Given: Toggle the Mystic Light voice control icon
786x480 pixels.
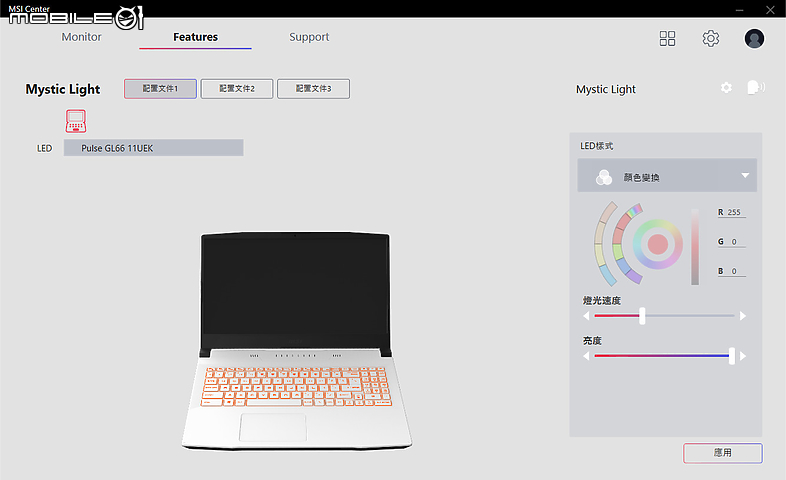Looking at the screenshot, I should pos(756,88).
